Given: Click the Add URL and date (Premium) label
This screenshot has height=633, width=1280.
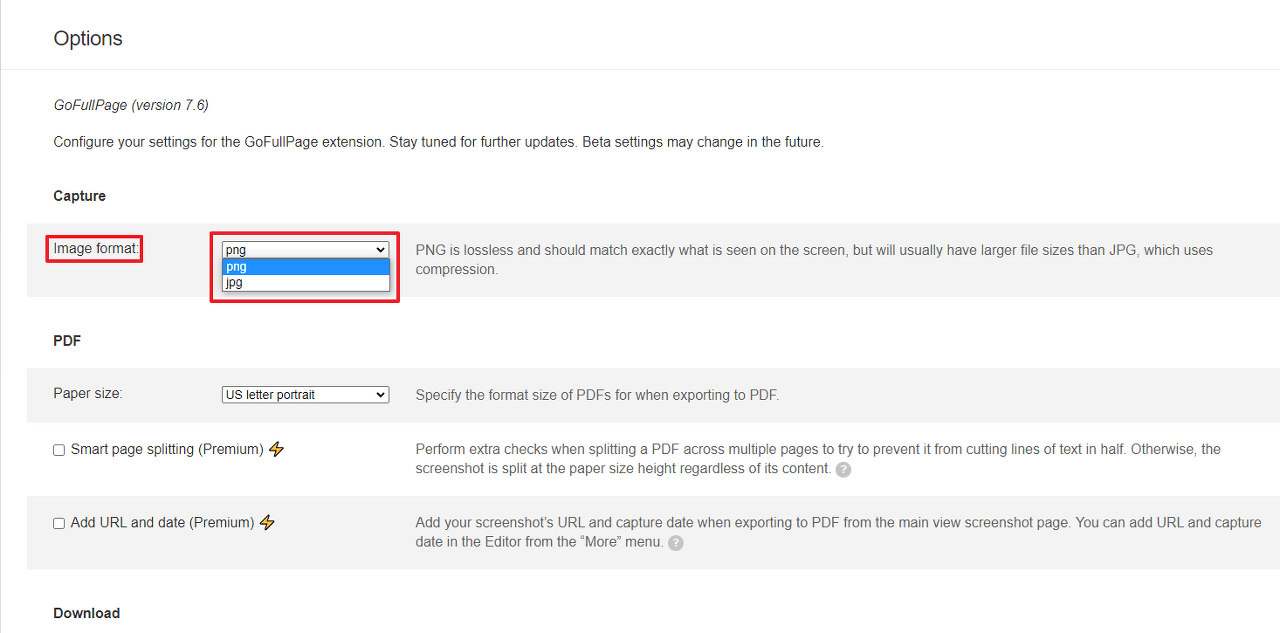Looking at the screenshot, I should click(162, 522).
